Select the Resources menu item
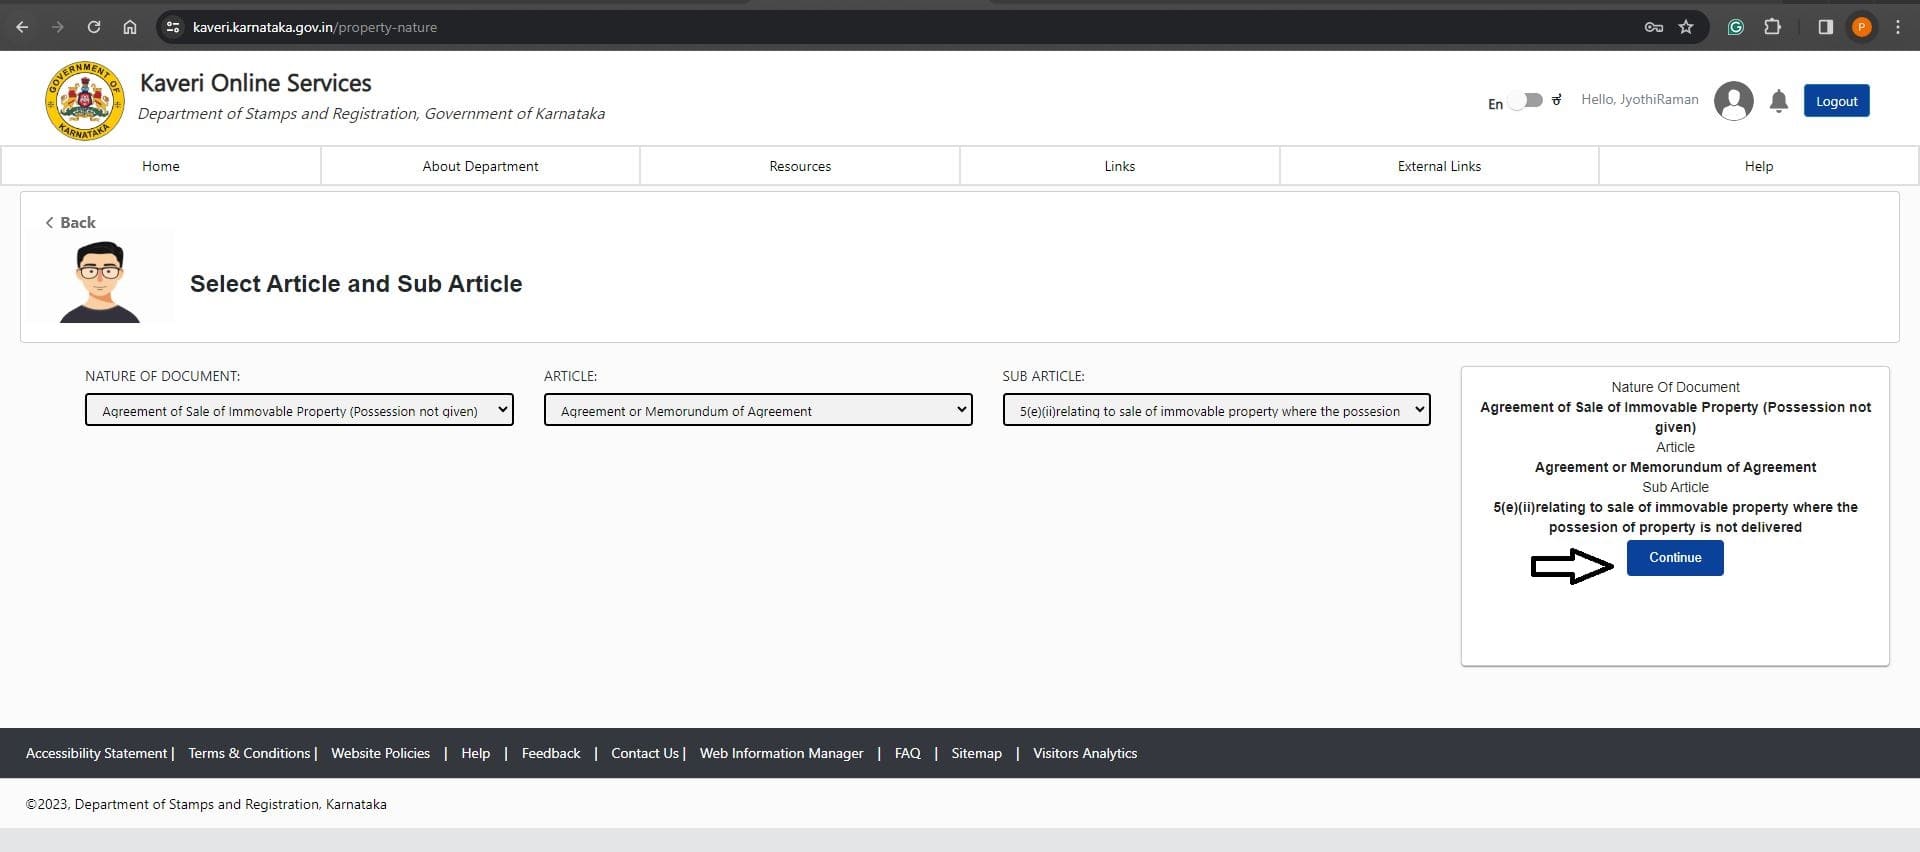Screen dimensions: 1920x852 pyautogui.click(x=800, y=166)
